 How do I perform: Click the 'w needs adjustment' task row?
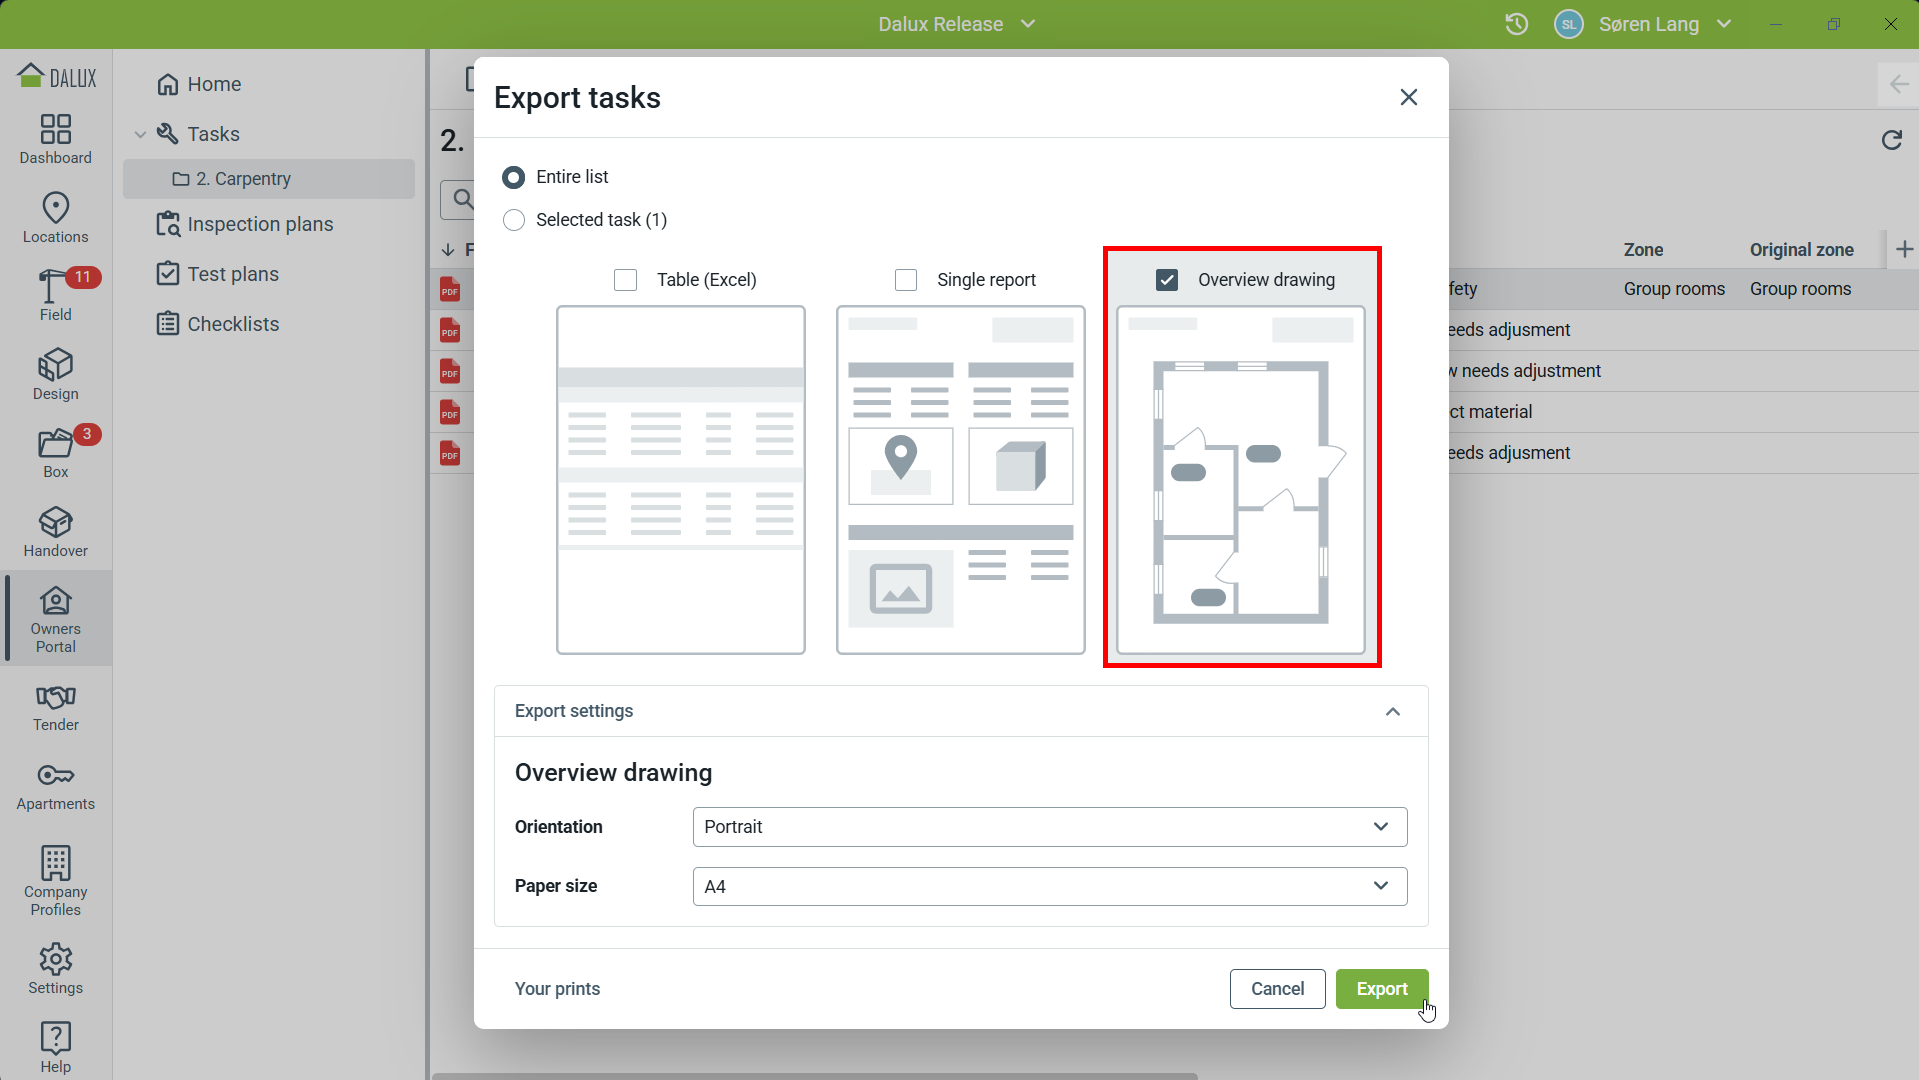pyautogui.click(x=1684, y=371)
